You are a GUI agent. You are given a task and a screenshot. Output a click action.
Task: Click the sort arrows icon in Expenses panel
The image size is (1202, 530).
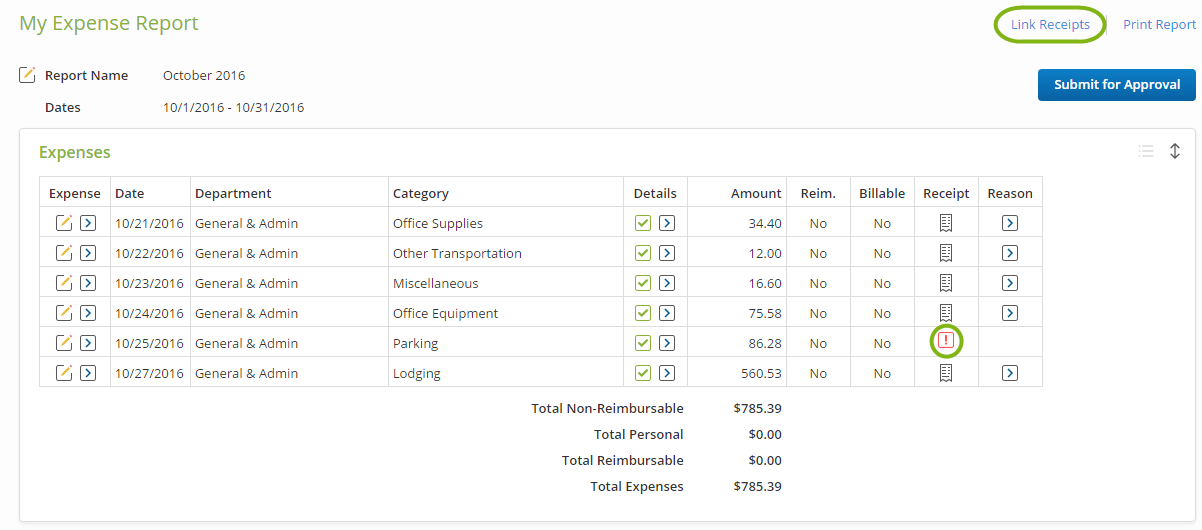(1175, 151)
